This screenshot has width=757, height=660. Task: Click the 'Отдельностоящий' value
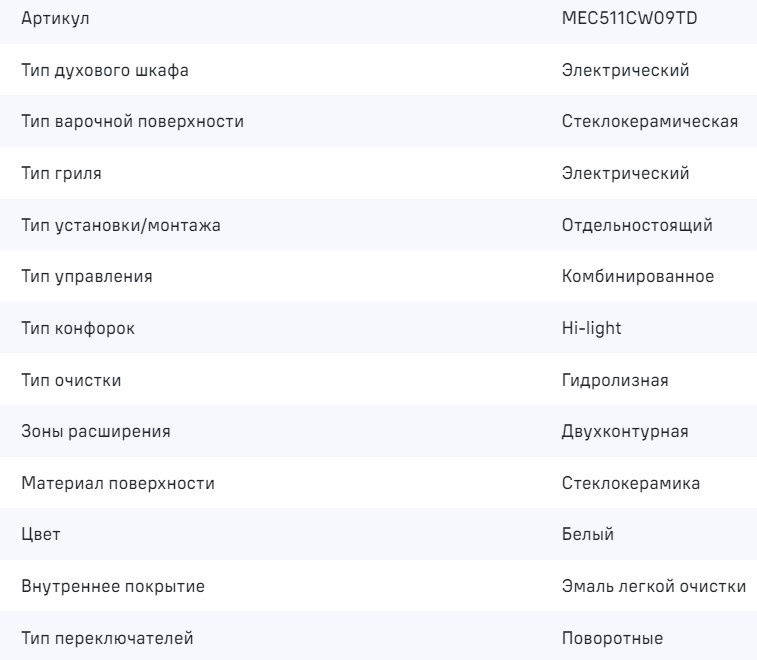[x=637, y=226]
